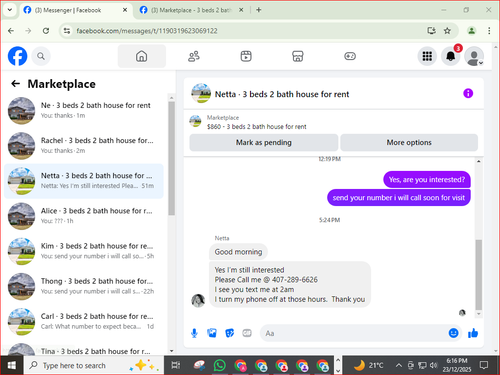500x375 pixels.
Task: Click 'Good morning' message bubble
Action: coord(238,252)
